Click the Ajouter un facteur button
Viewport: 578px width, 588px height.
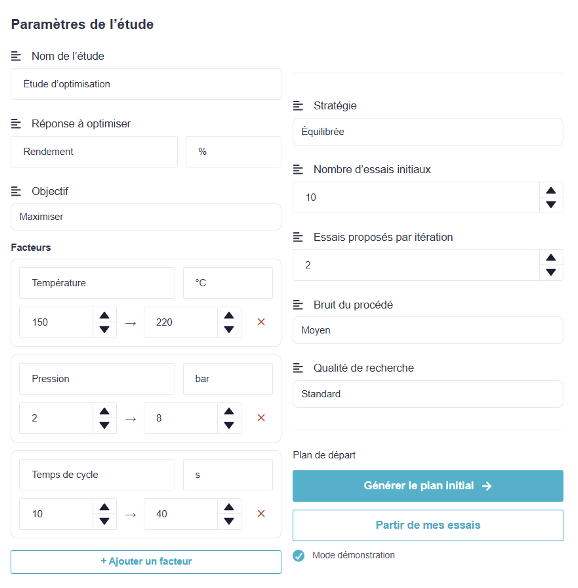click(x=146, y=562)
